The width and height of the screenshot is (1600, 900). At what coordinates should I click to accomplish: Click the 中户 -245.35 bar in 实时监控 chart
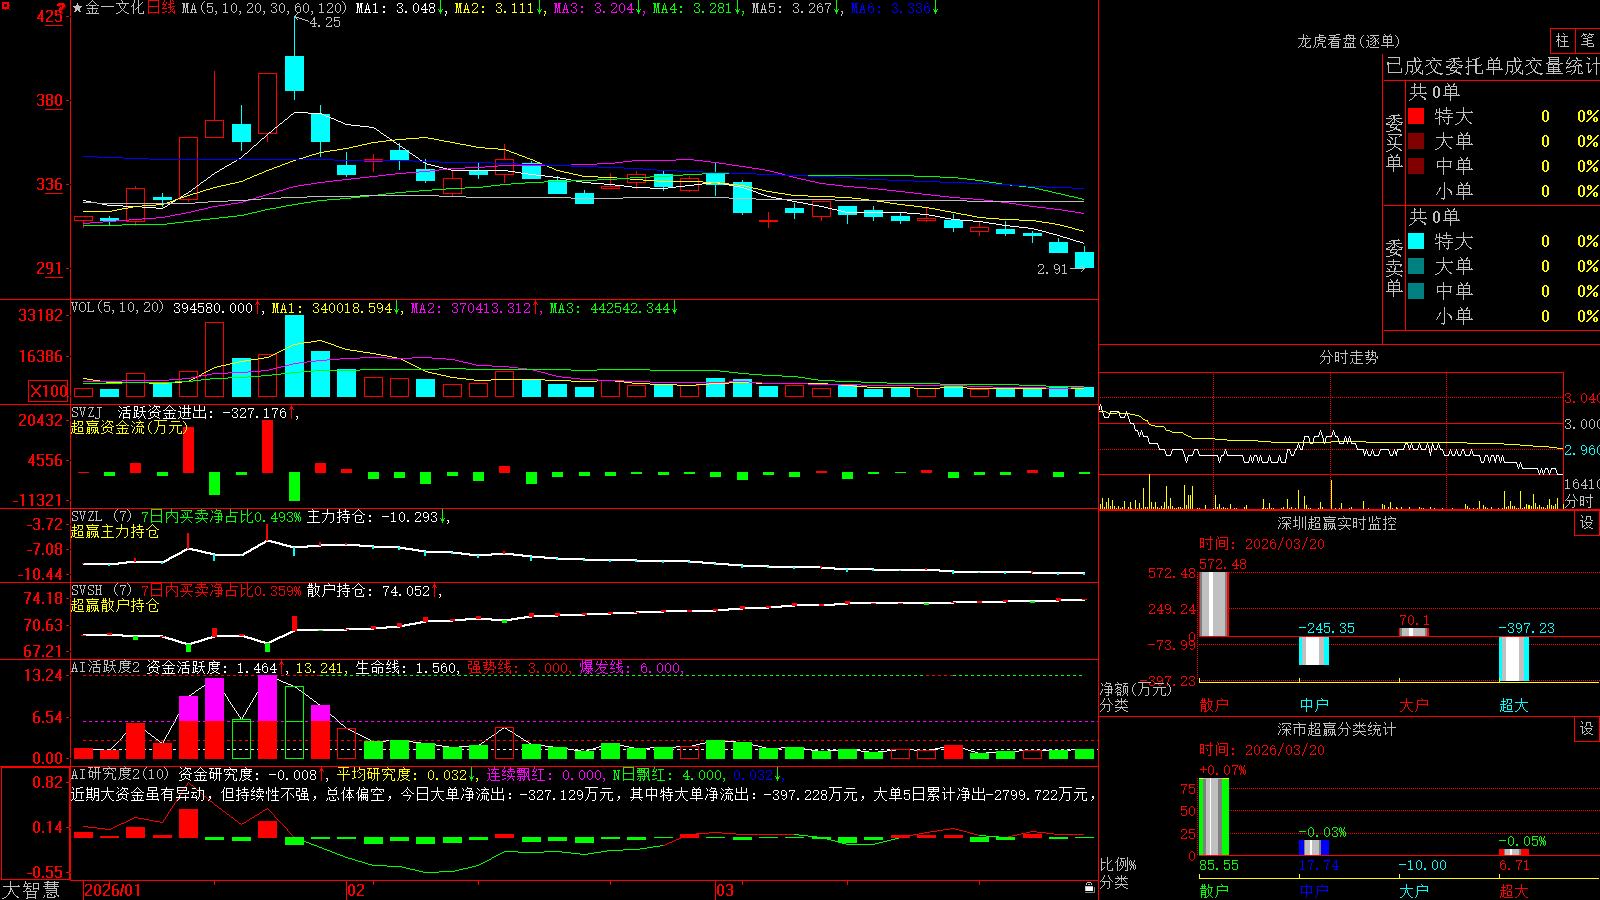[x=1313, y=651]
